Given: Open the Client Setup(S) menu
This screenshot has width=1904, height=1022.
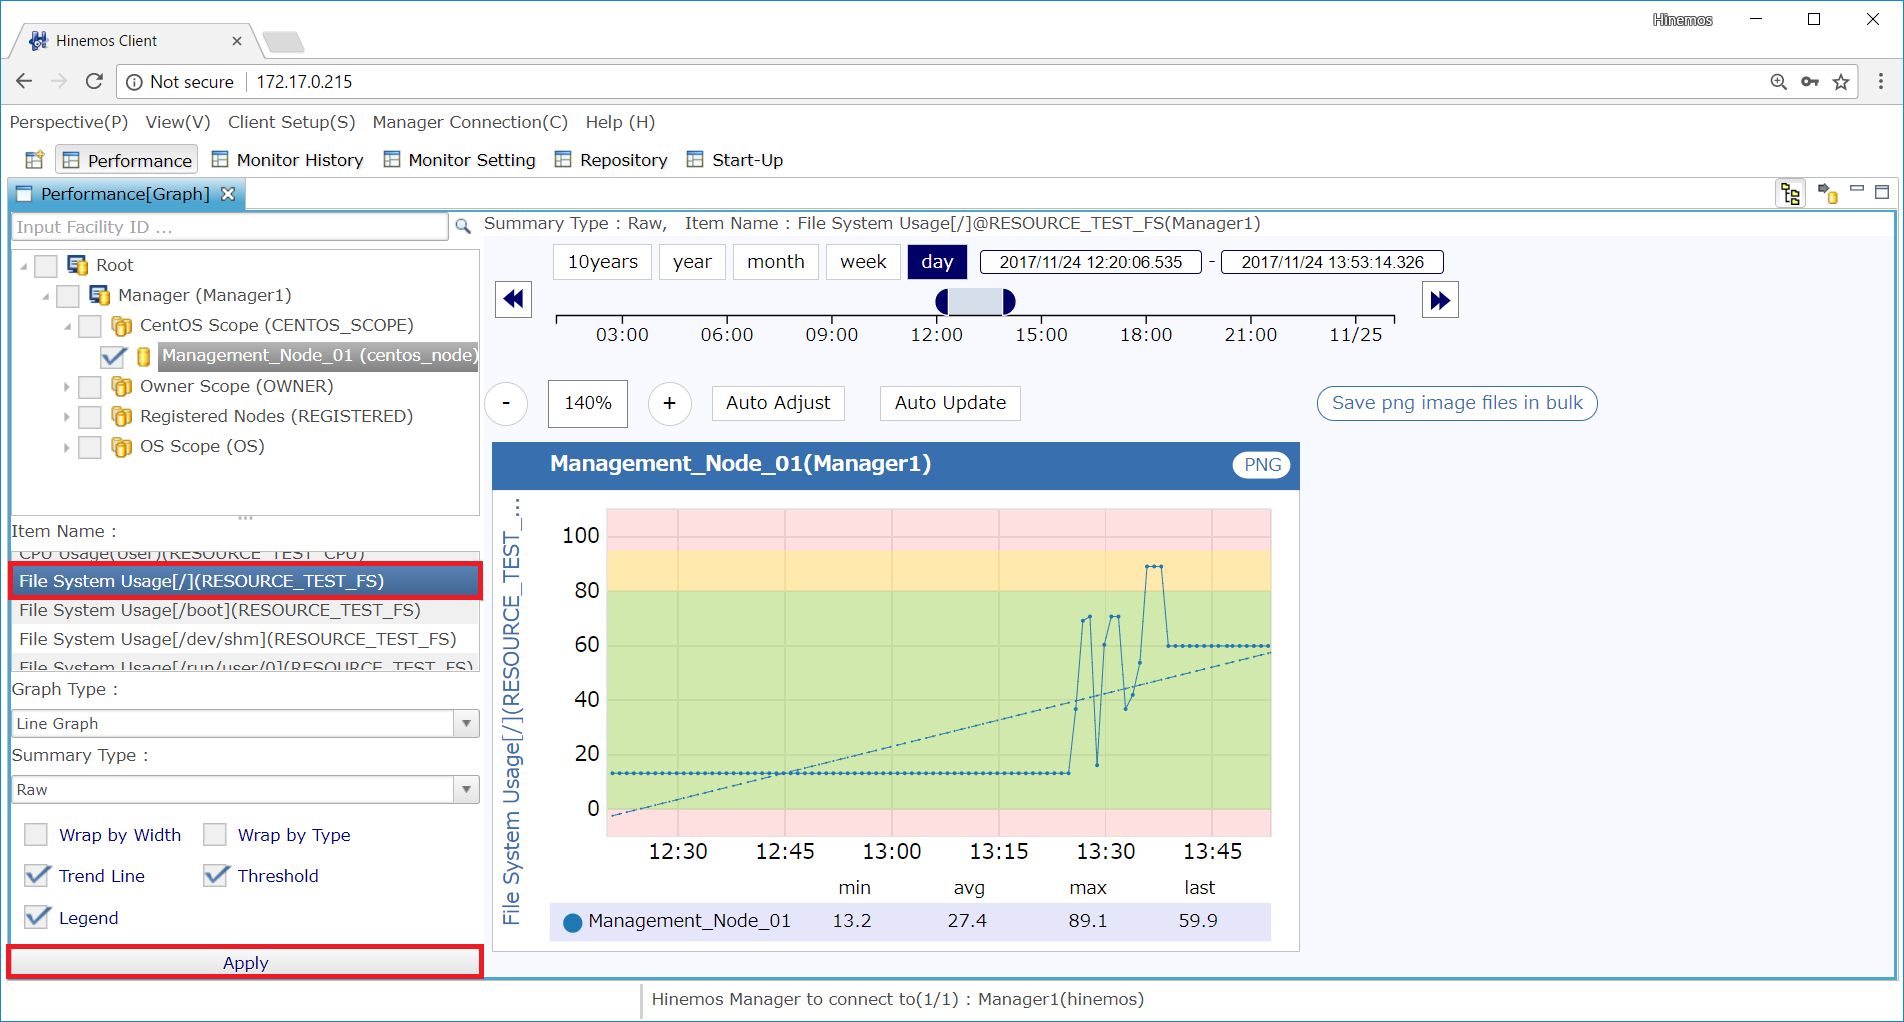Looking at the screenshot, I should 292,122.
